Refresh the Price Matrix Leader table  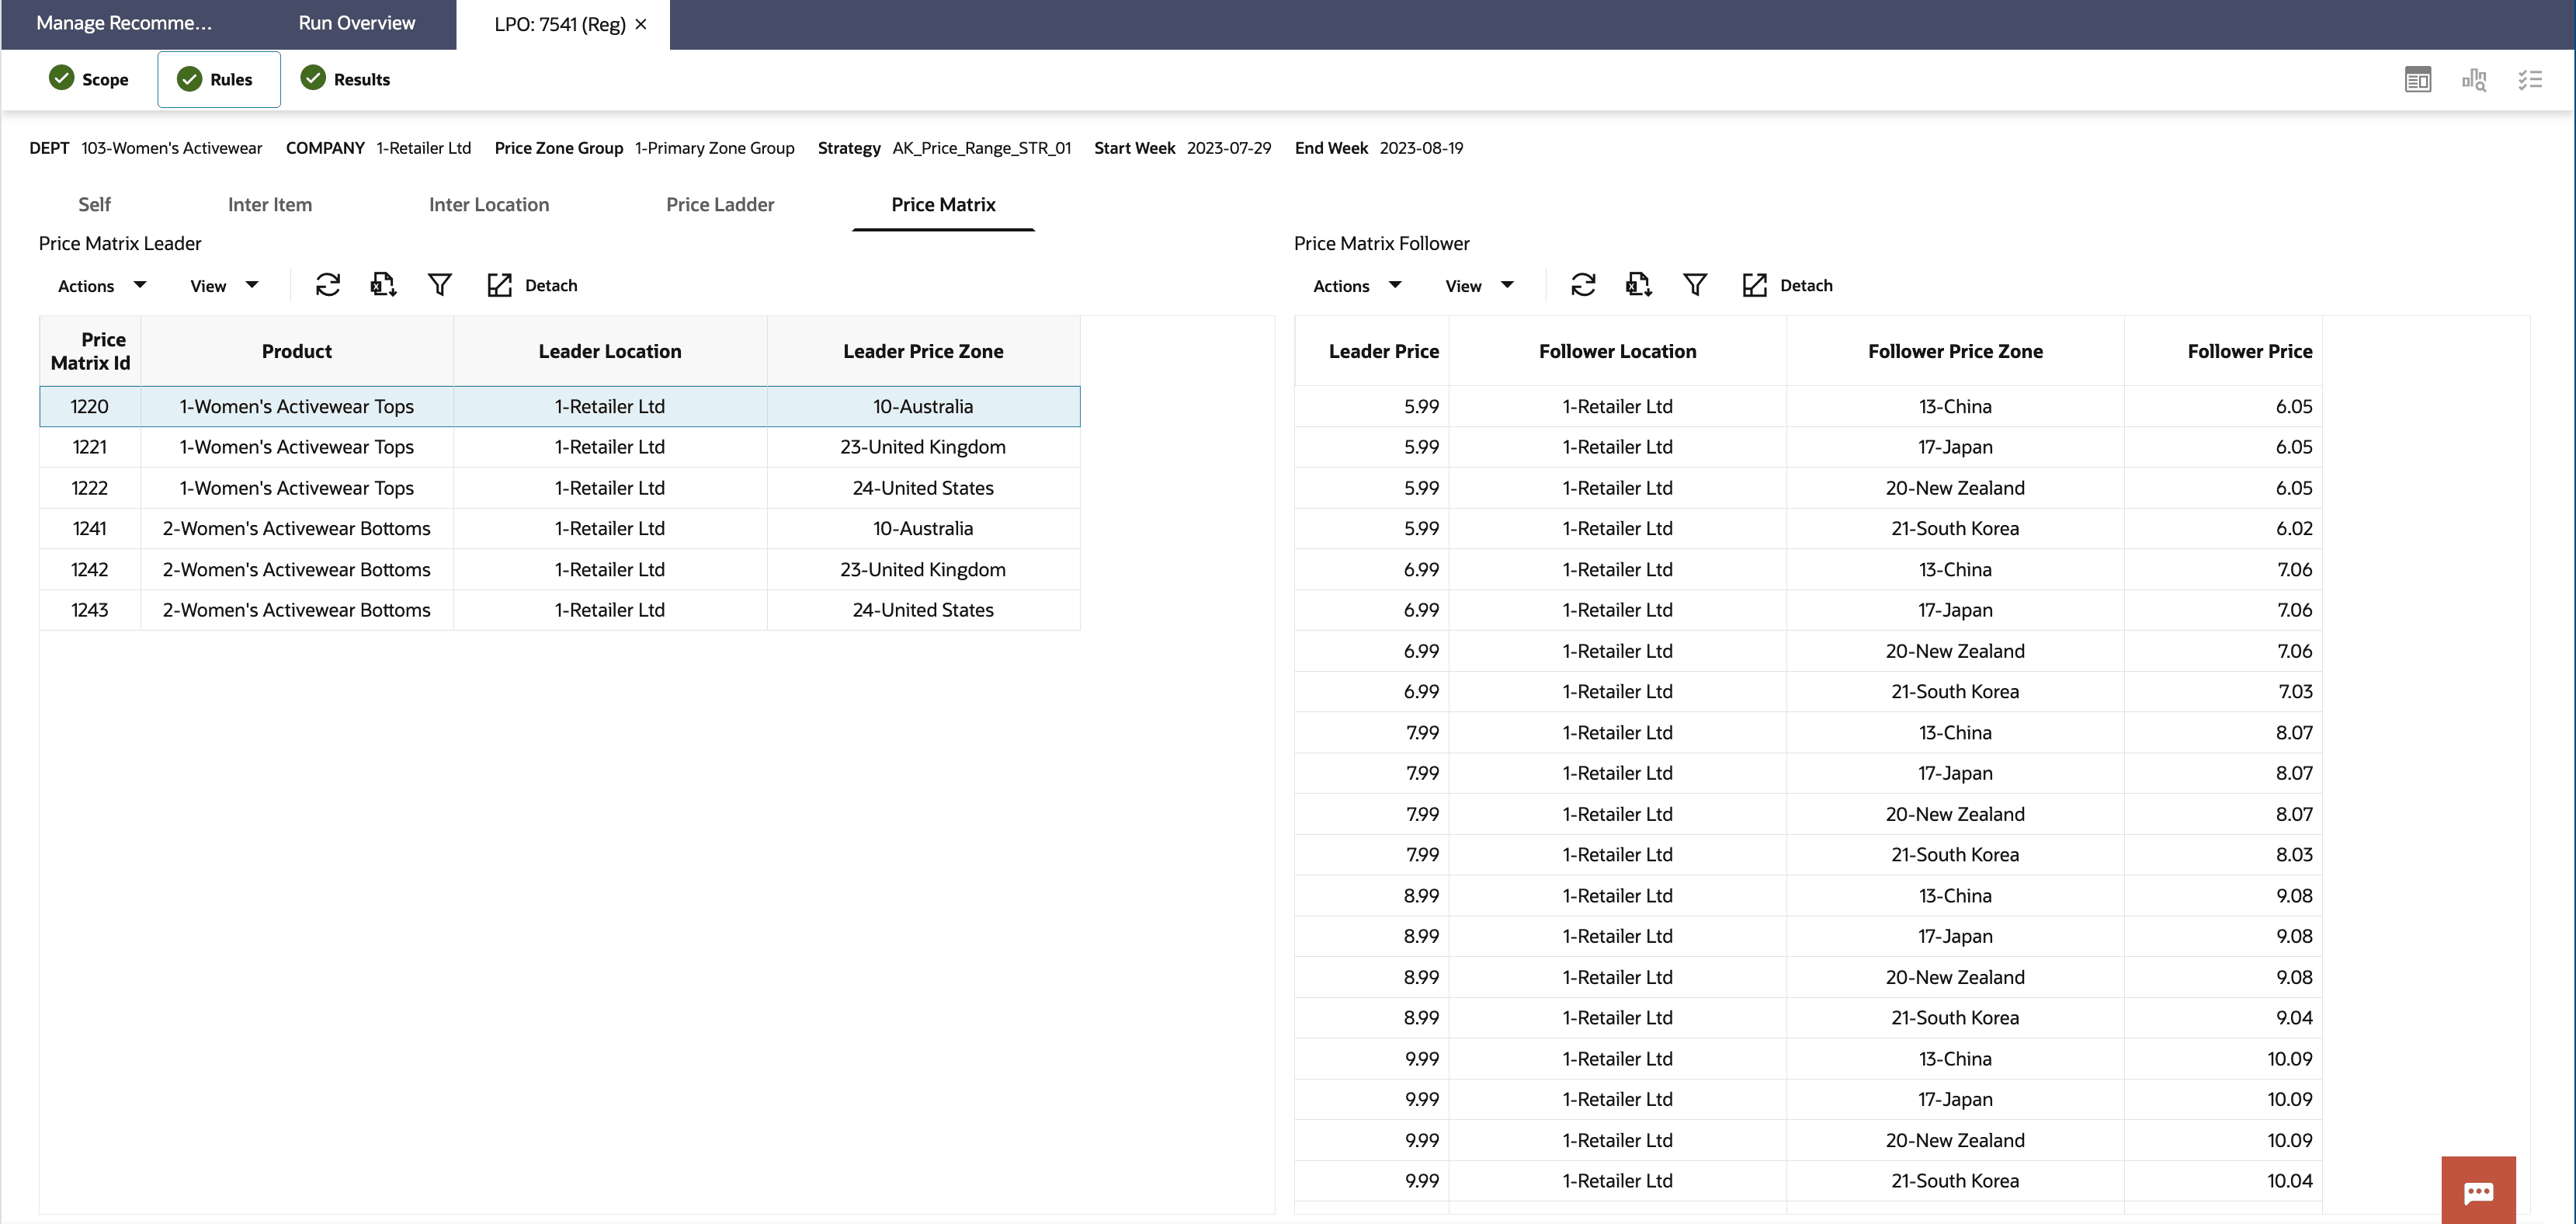(328, 285)
